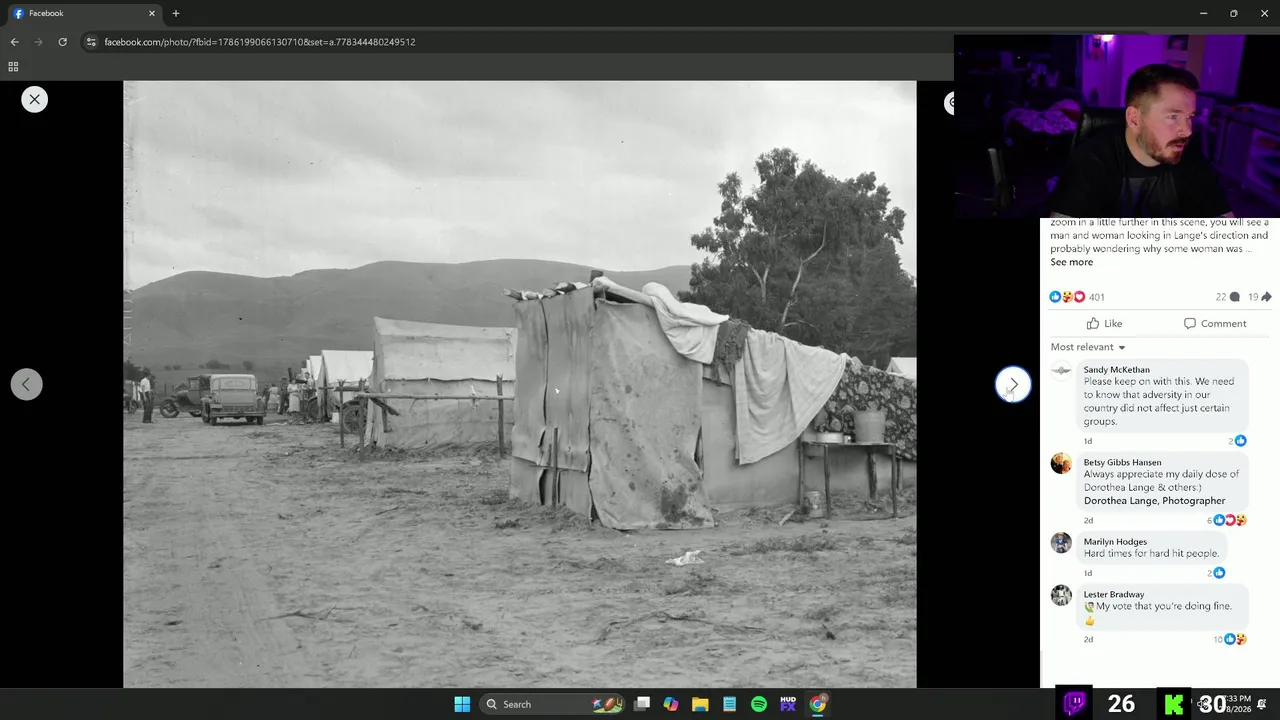Click Marilyn Hodges' avatar
1280x720 pixels.
[1061, 543]
